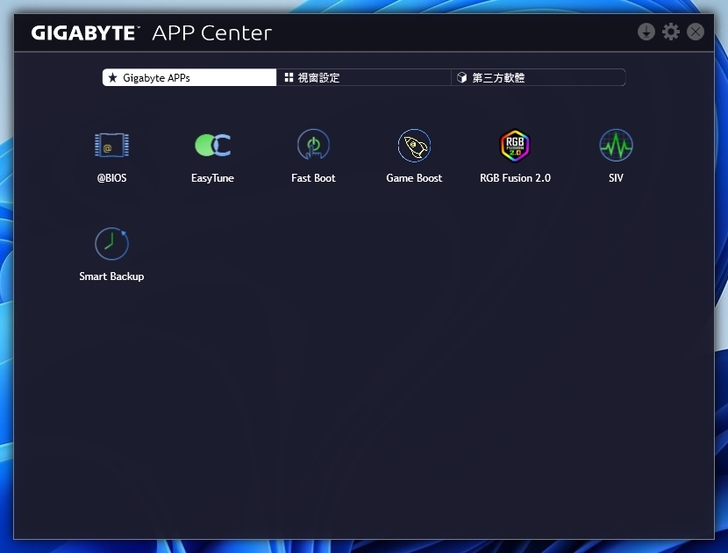This screenshot has height=553, width=728.
Task: Switch to the Gigabyte APPs tab
Action: pyautogui.click(x=189, y=78)
